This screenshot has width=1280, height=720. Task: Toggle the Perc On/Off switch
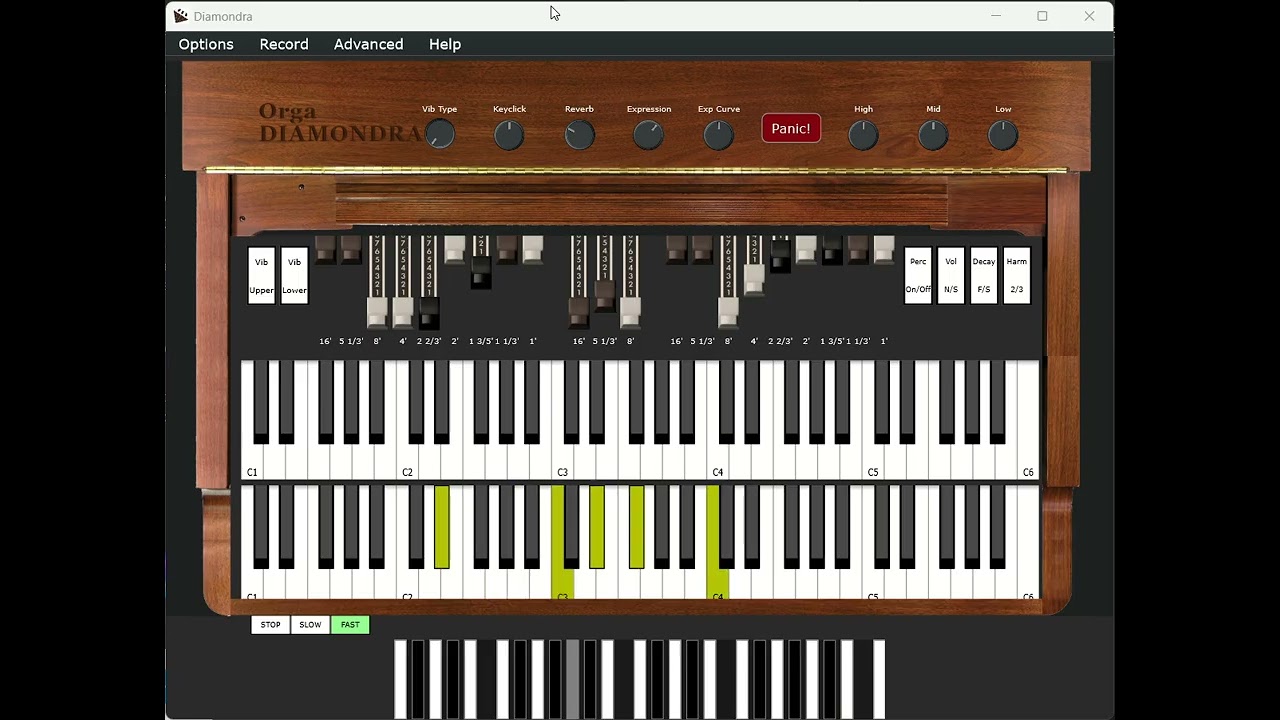tap(918, 276)
